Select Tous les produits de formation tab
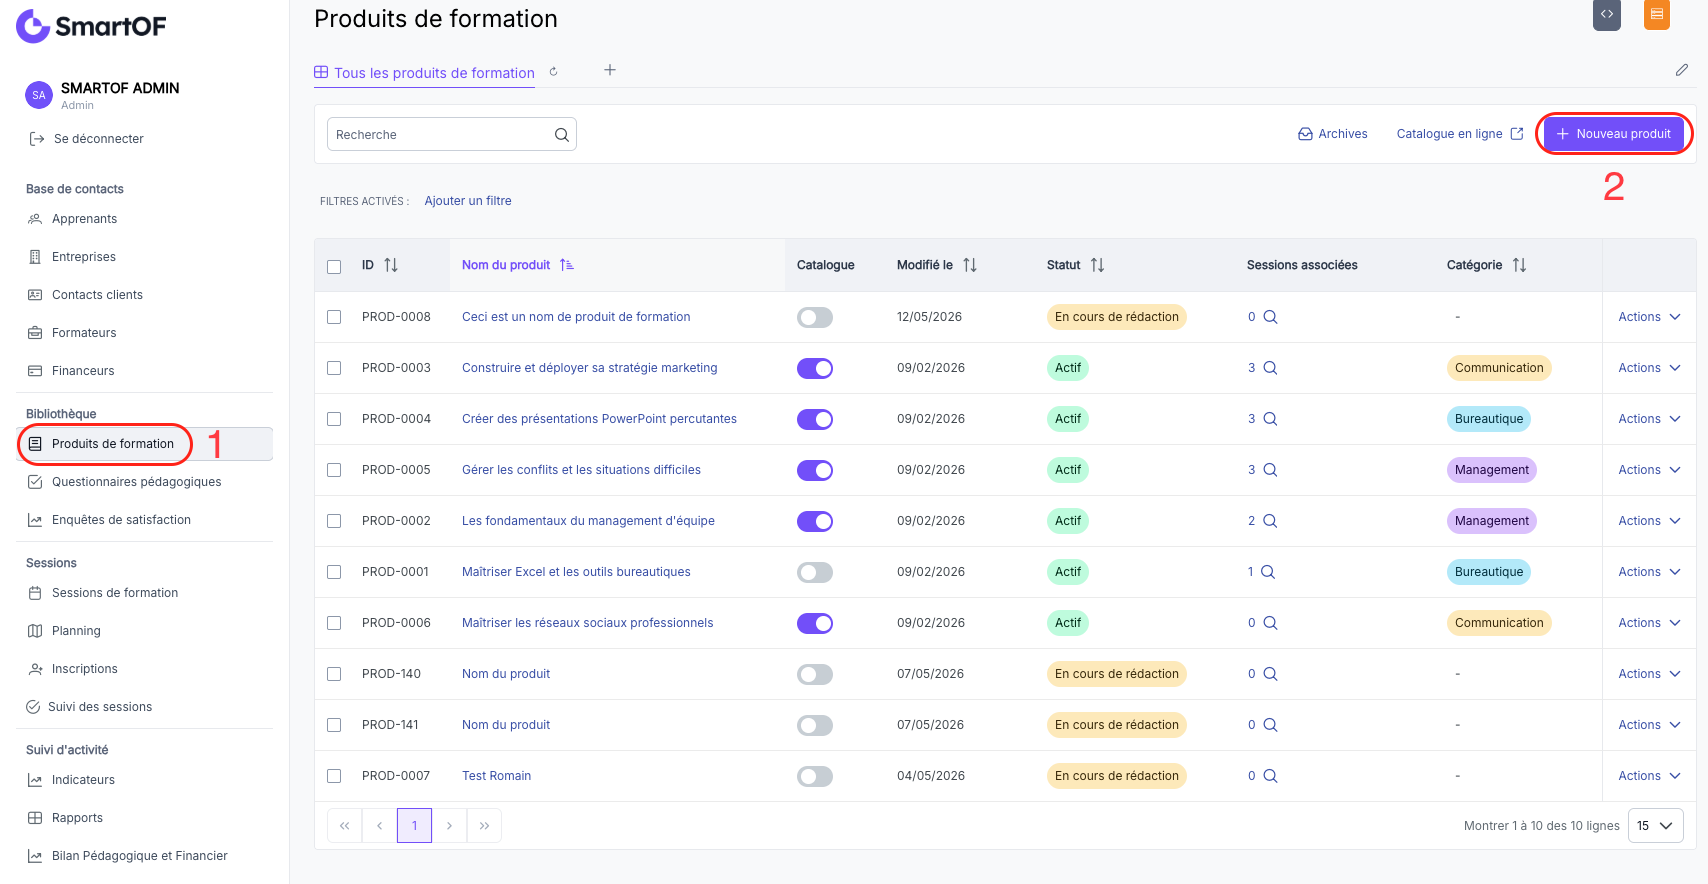The image size is (1708, 884). pos(425,73)
